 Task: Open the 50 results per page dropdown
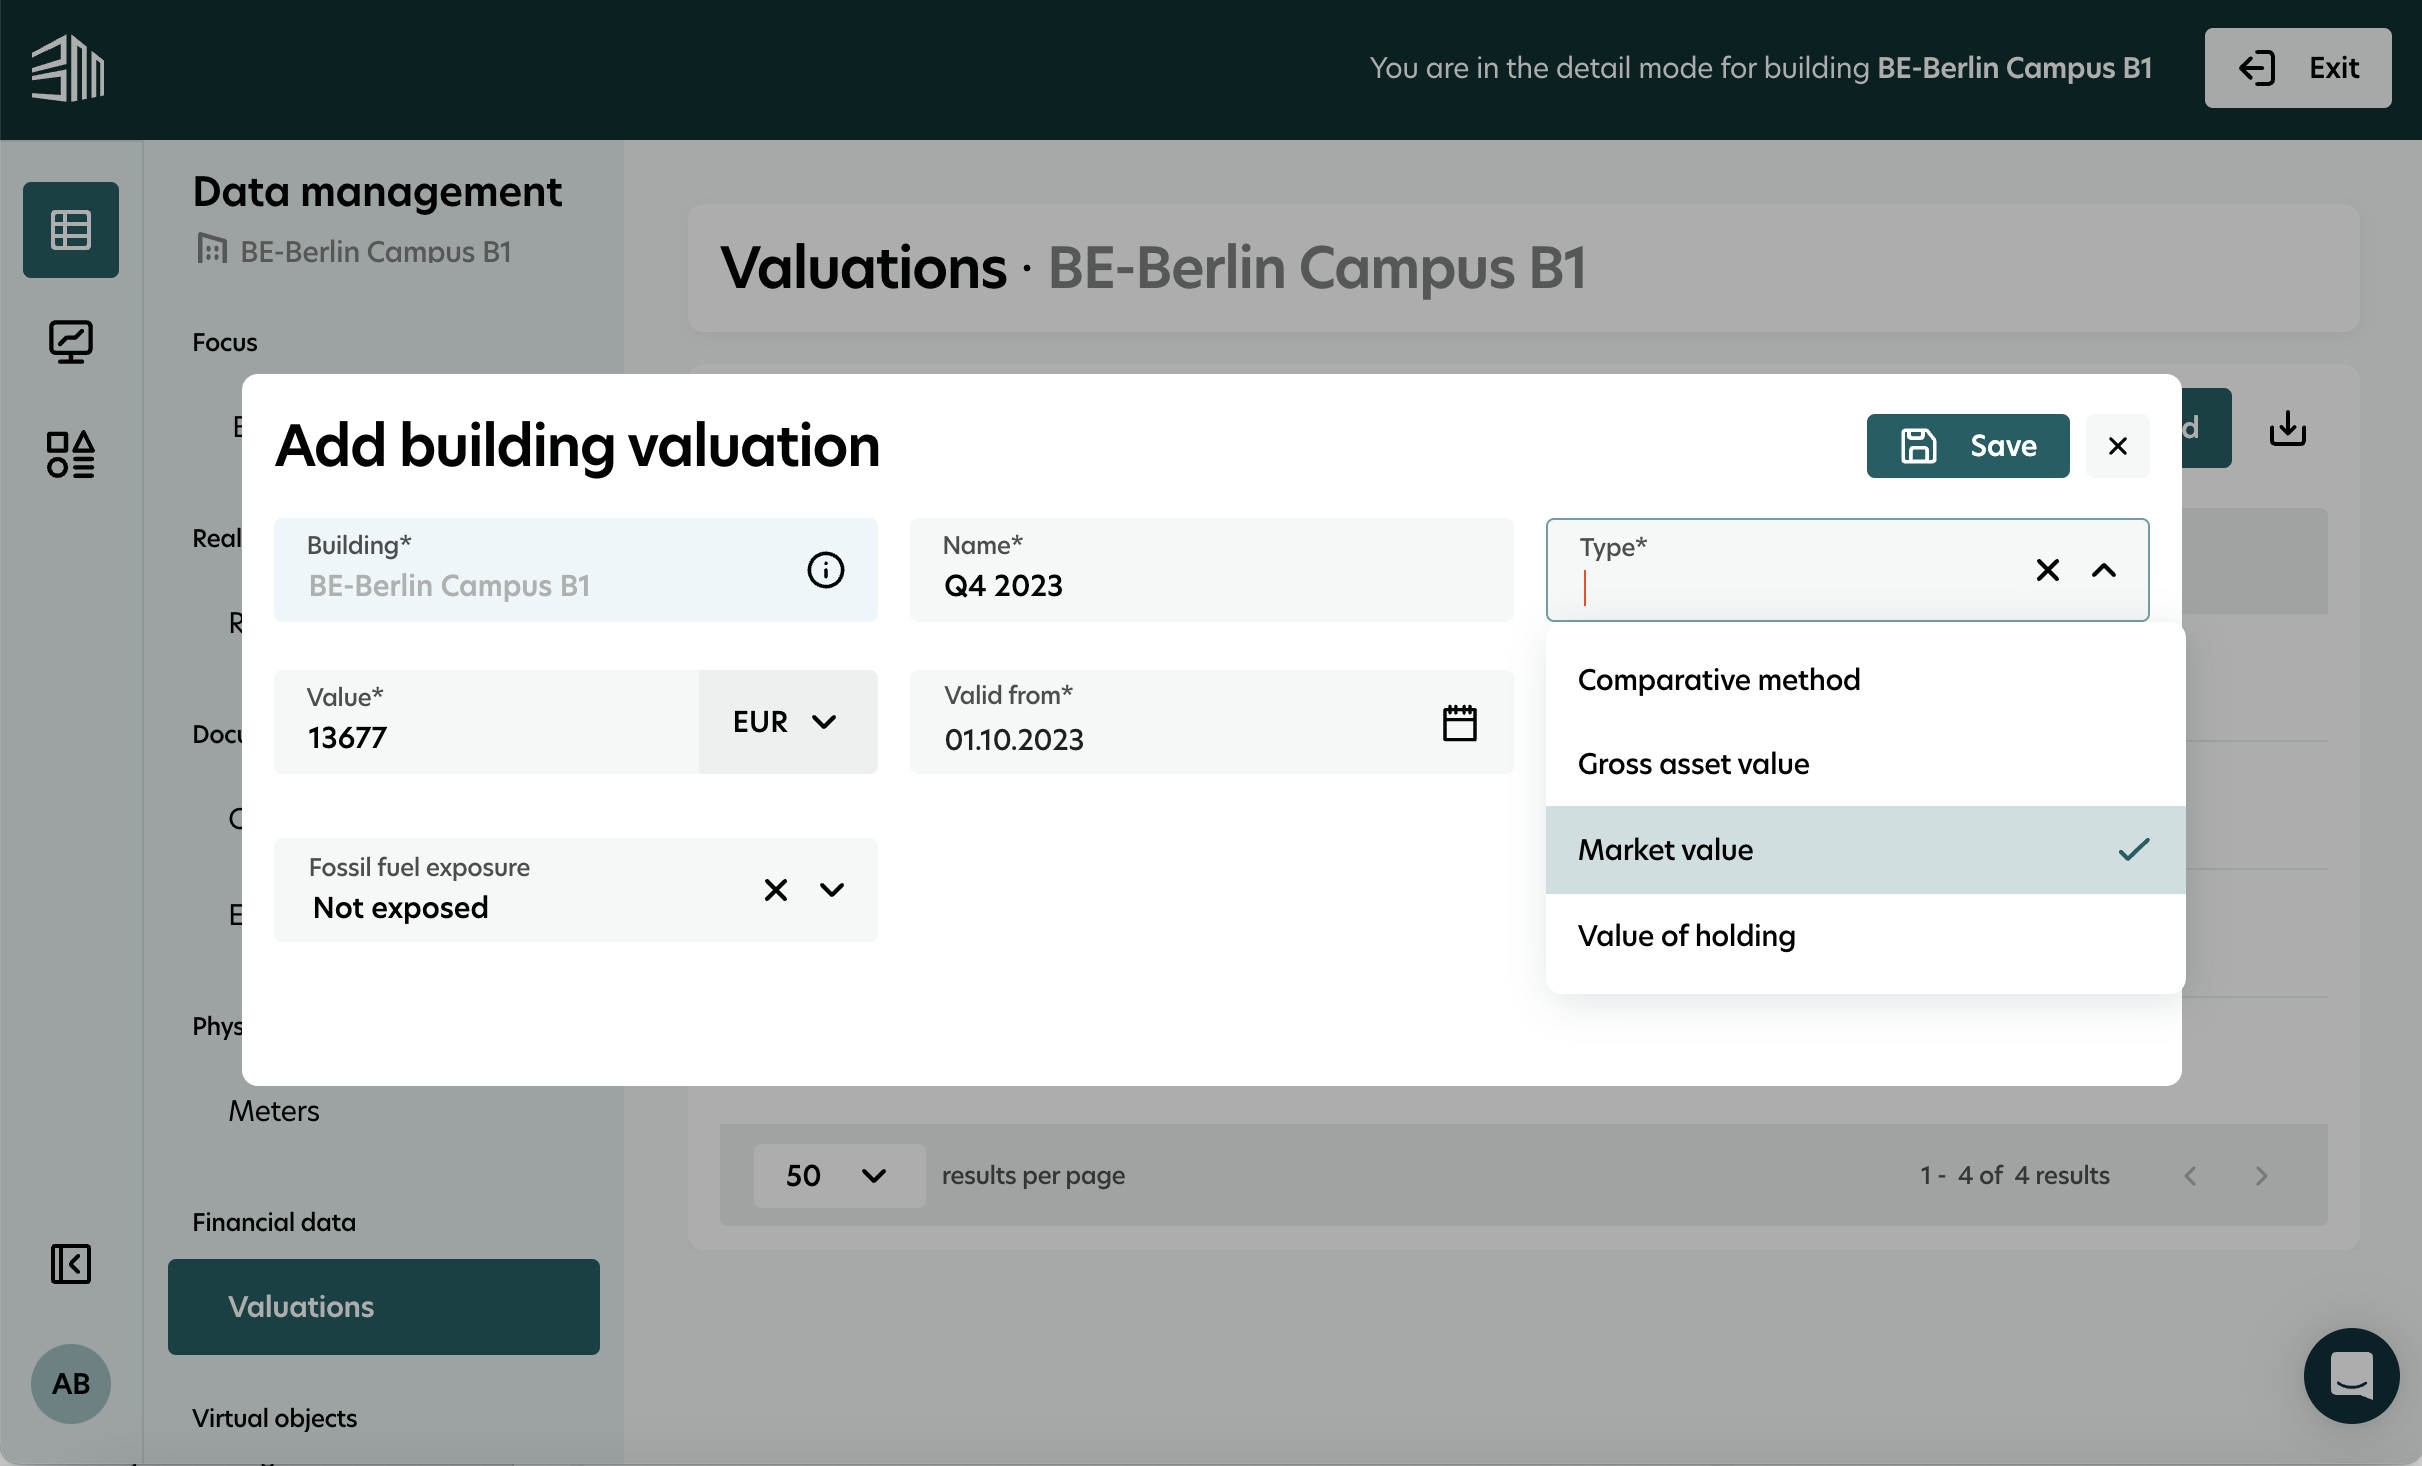pyautogui.click(x=839, y=1176)
